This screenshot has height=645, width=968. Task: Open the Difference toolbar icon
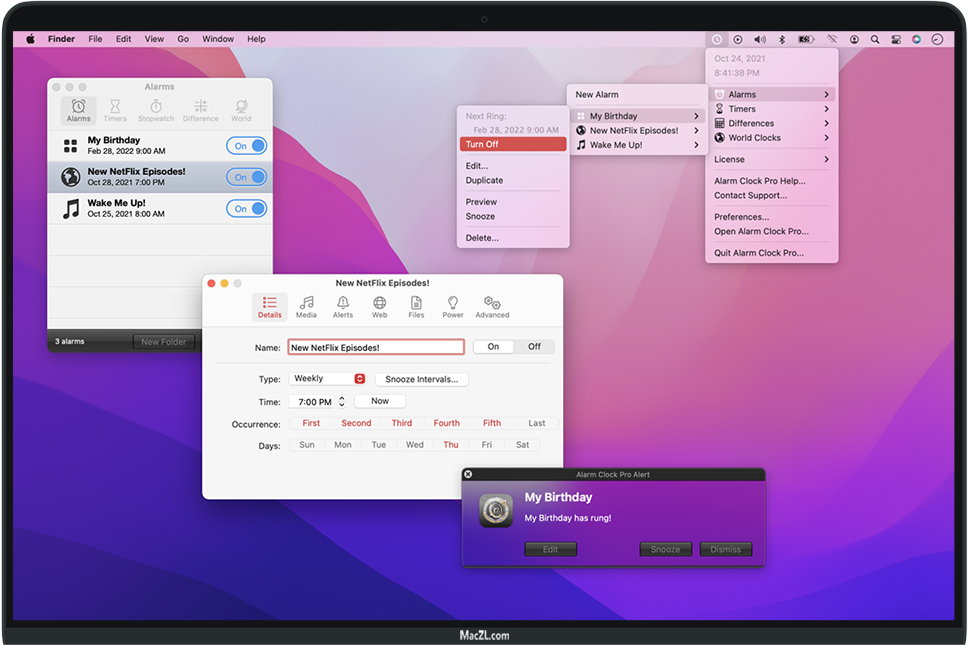(200, 109)
